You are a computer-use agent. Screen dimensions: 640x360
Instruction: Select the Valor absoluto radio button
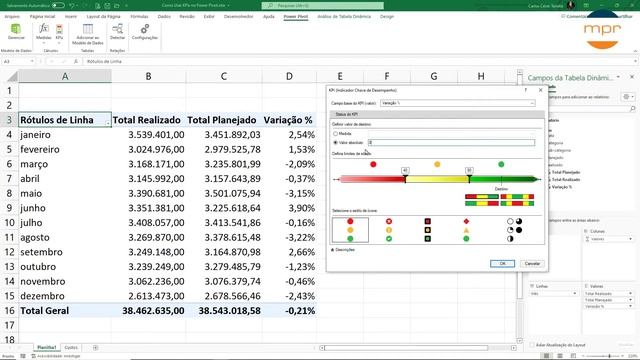pyautogui.click(x=336, y=142)
